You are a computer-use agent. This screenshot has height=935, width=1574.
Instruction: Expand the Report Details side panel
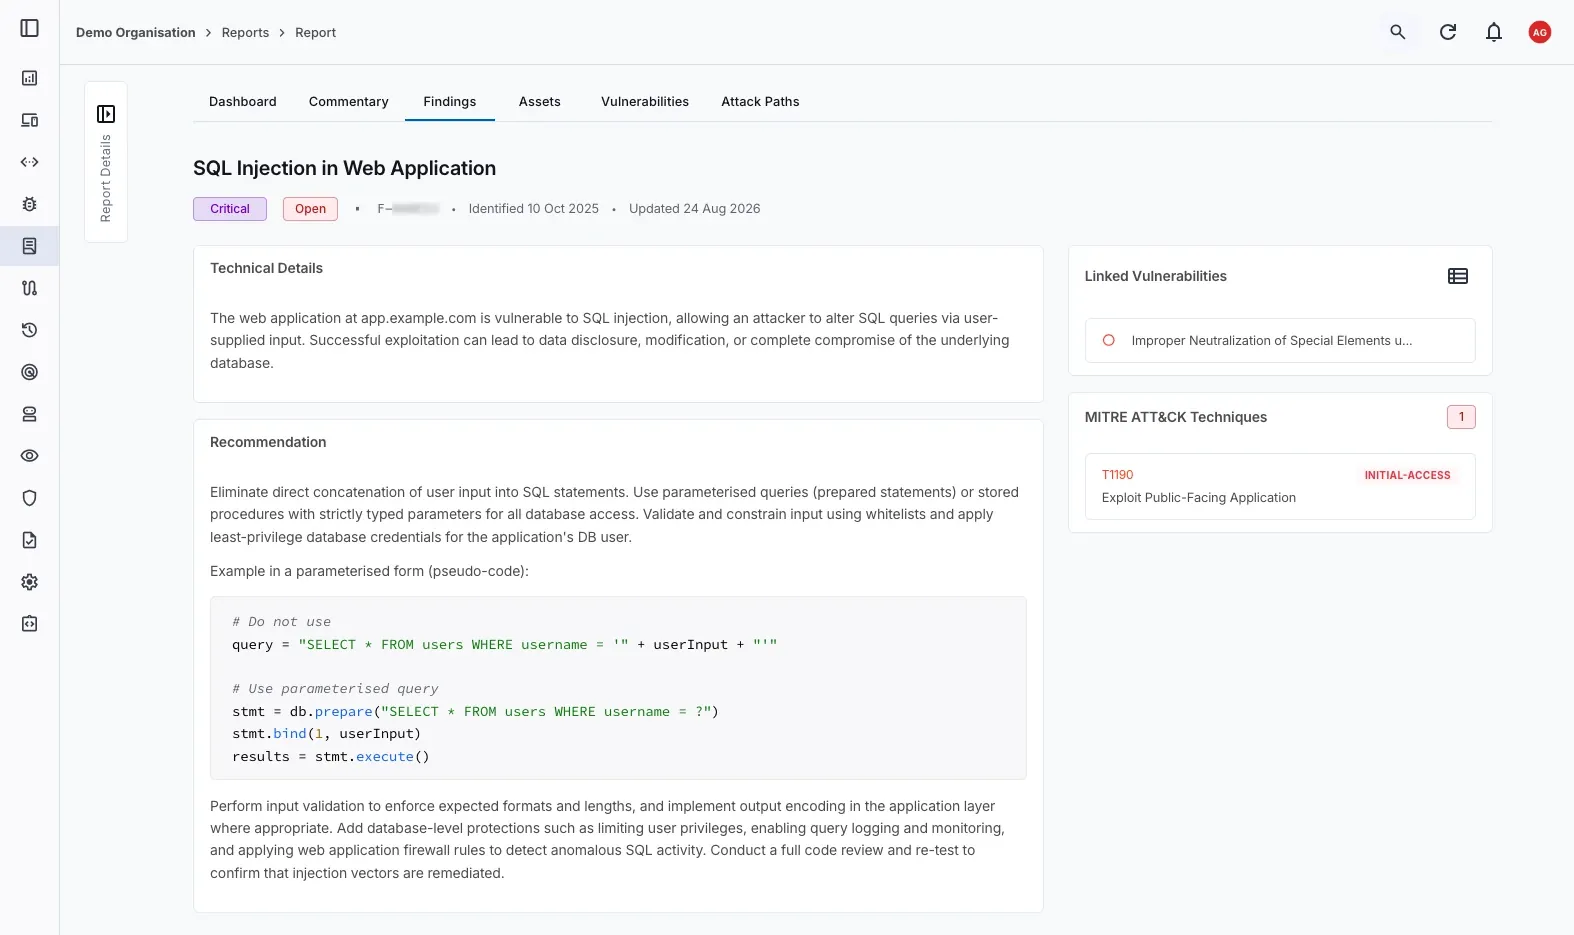tap(106, 114)
